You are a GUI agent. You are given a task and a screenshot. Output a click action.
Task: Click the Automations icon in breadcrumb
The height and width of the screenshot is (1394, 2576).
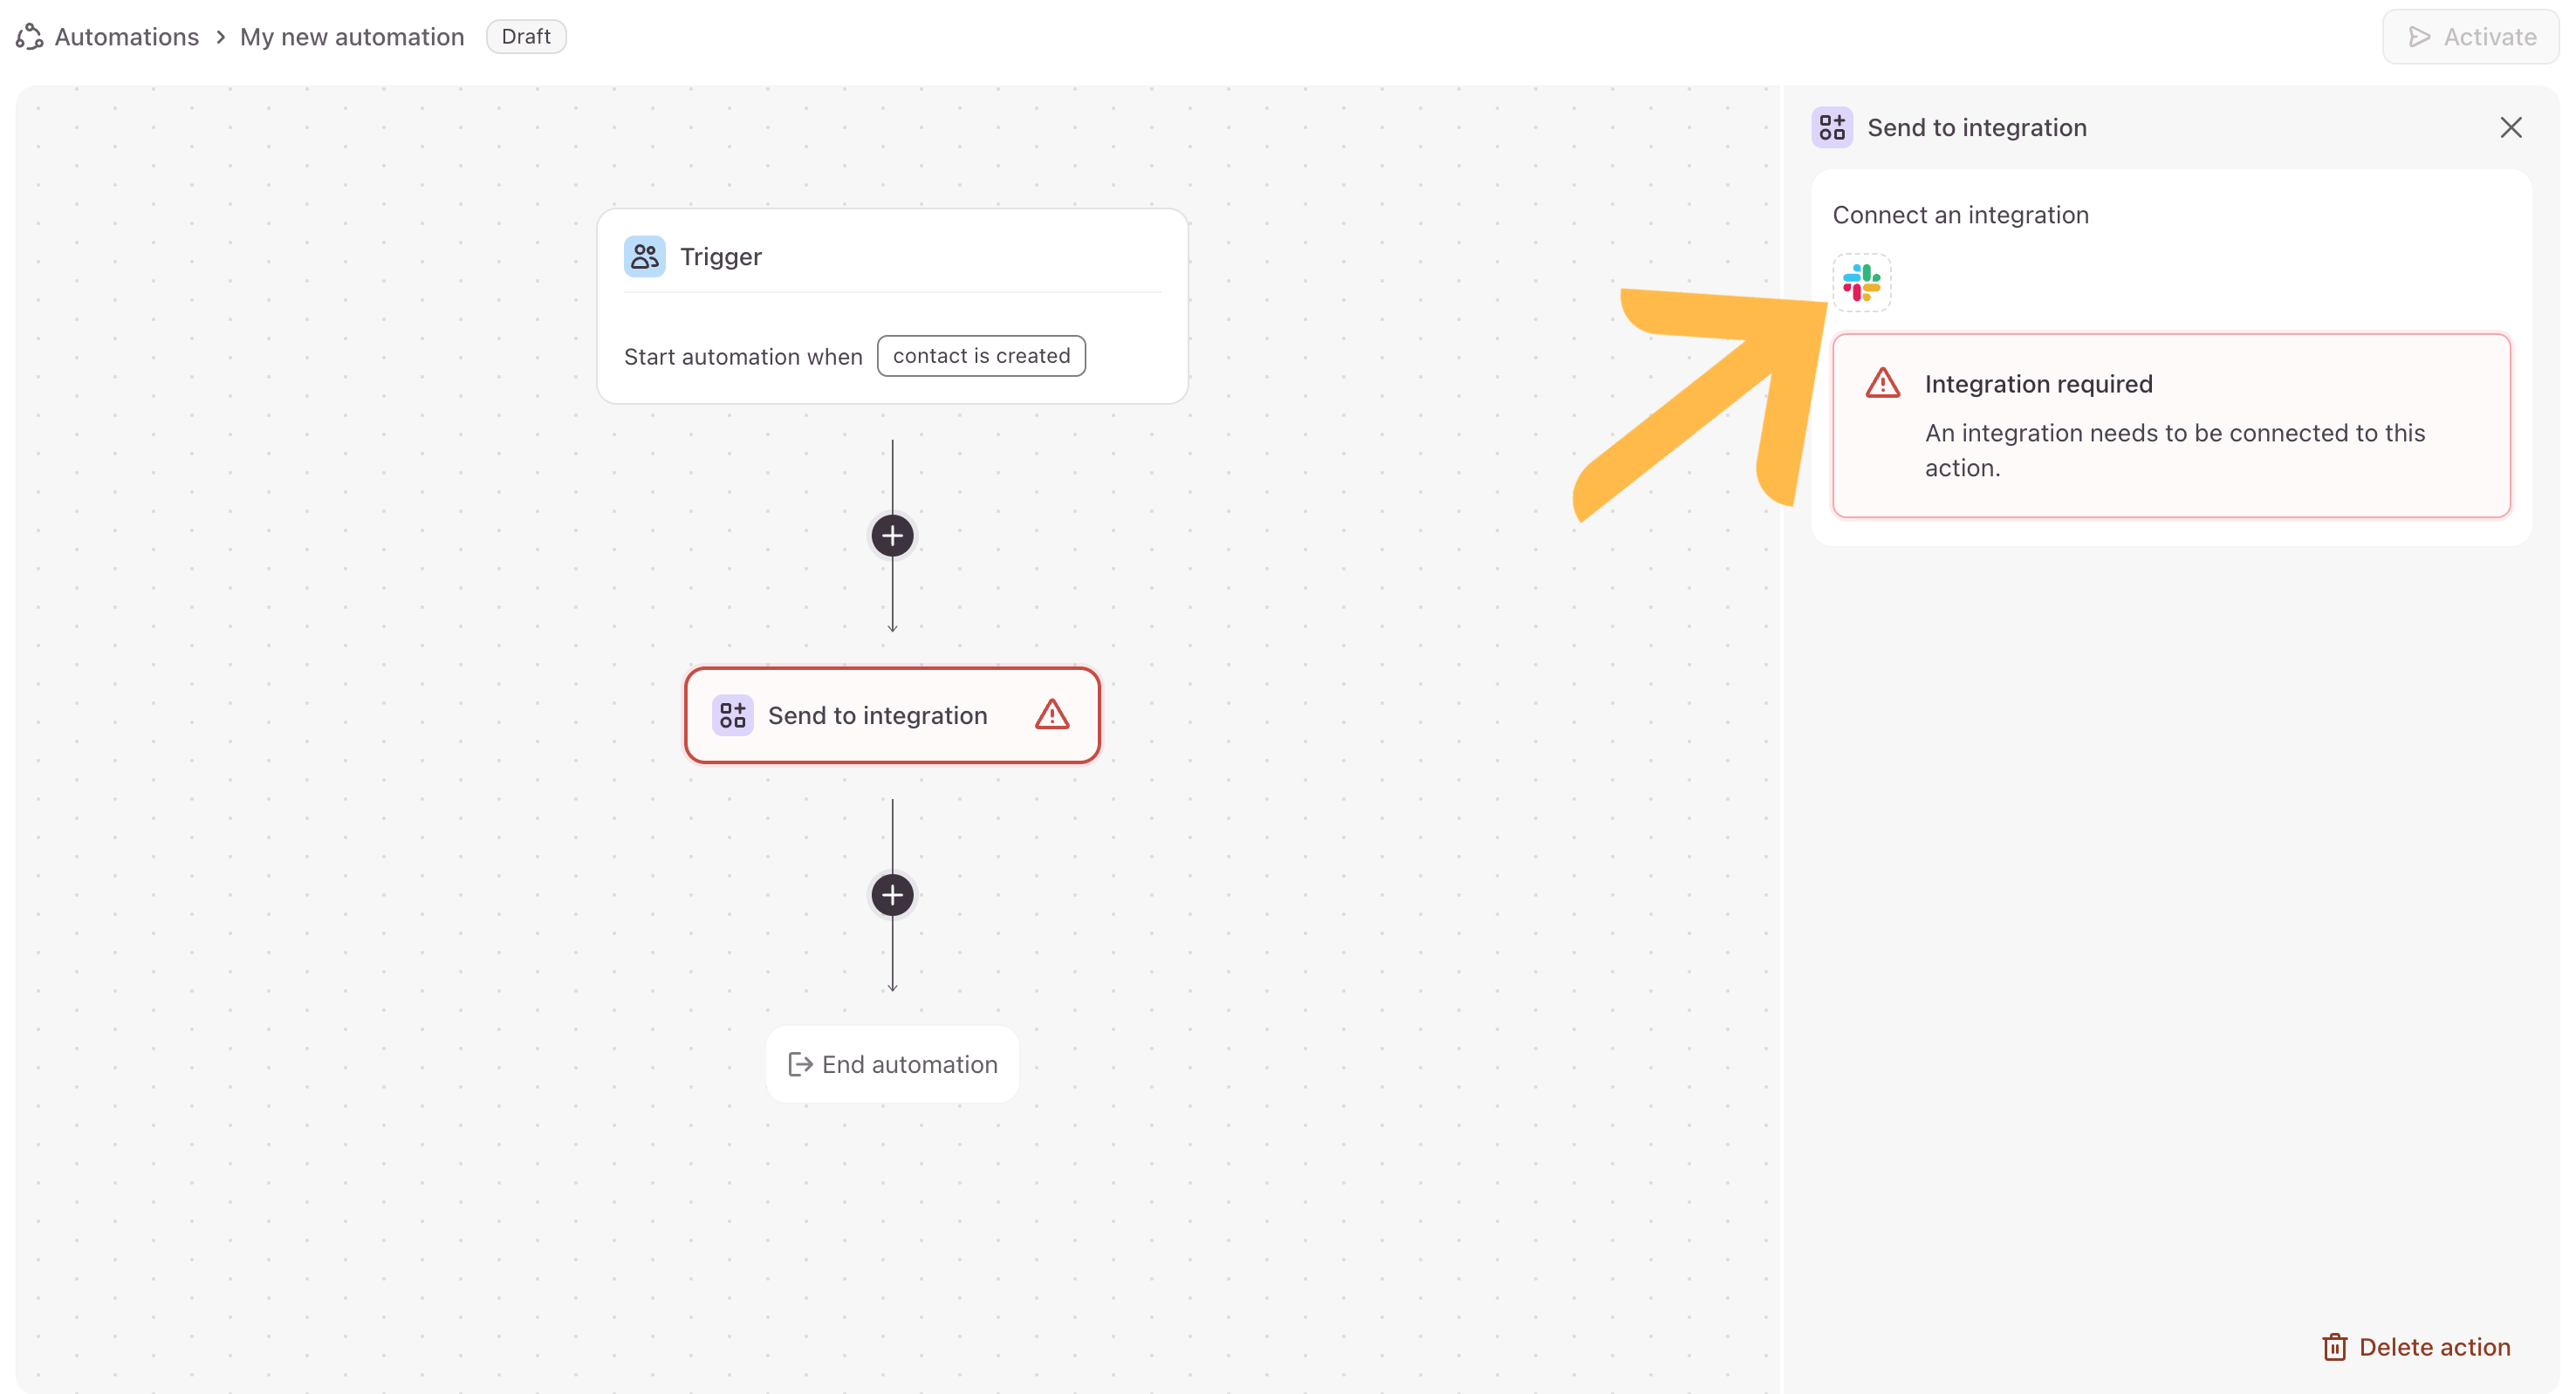coord(30,37)
